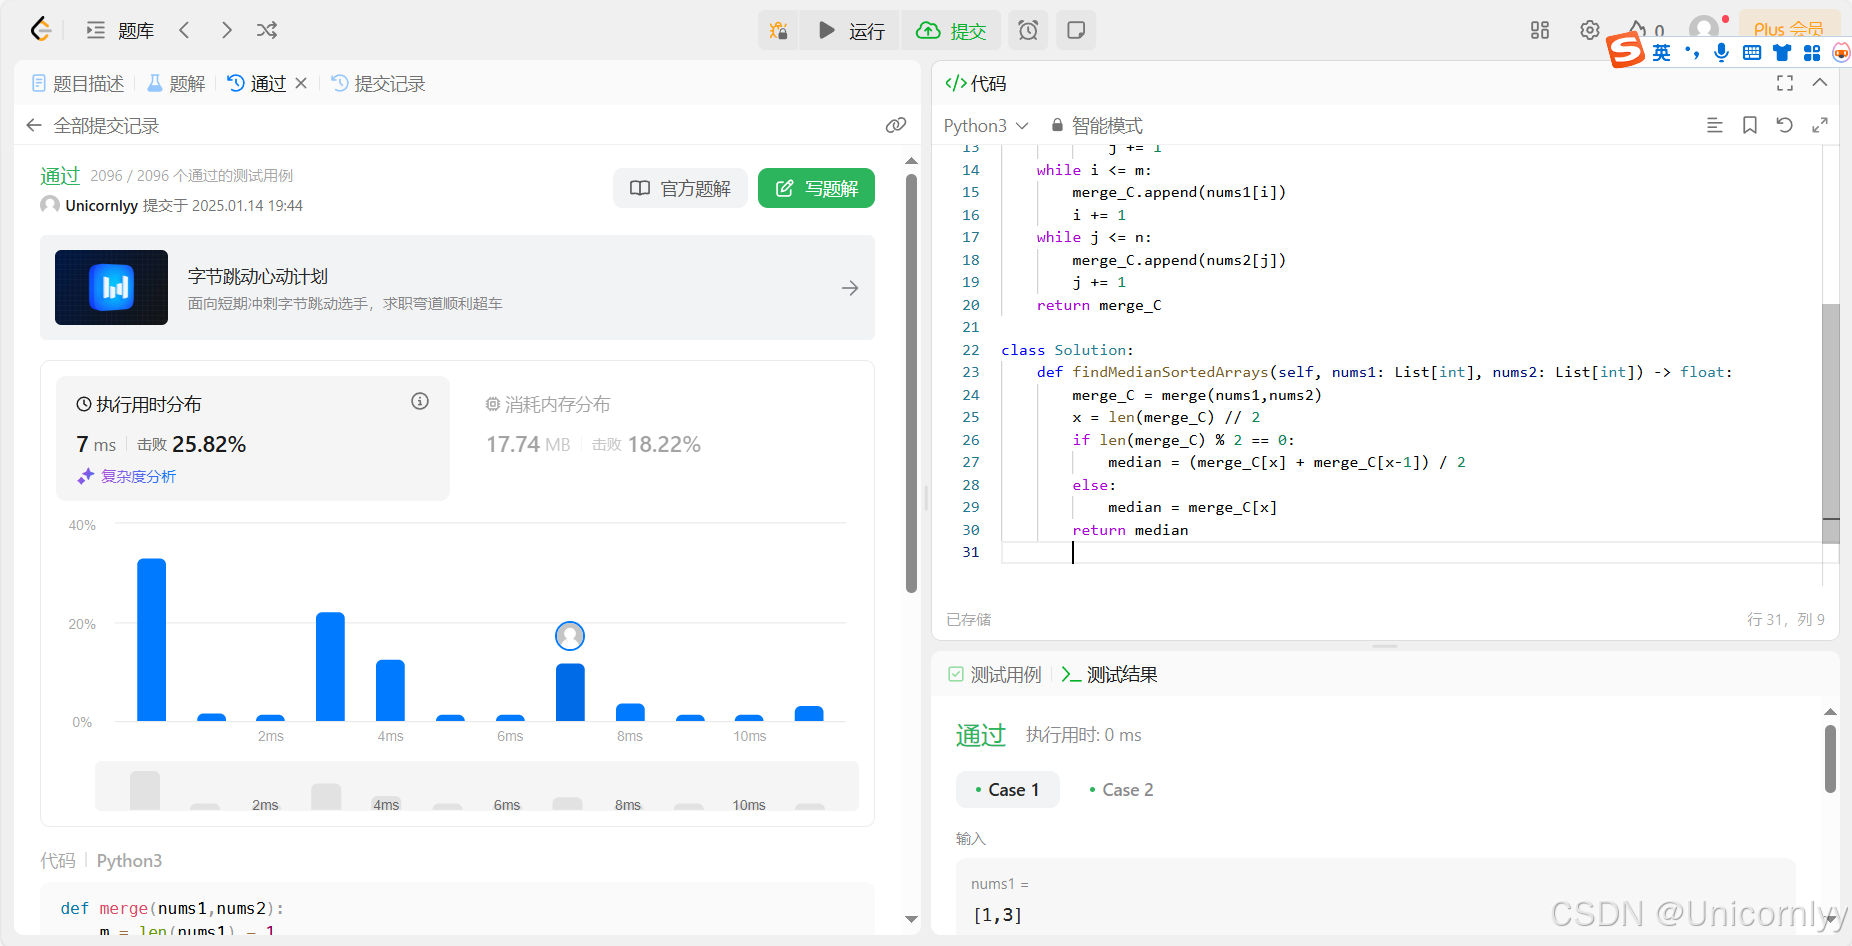Click the highlighted 7ms distribution bar
This screenshot has width=1852, height=946.
pos(570,692)
